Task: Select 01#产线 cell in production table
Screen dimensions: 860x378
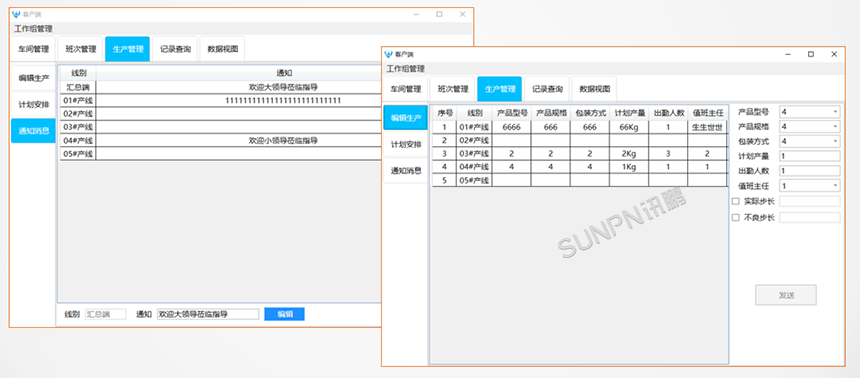Action: pyautogui.click(x=474, y=127)
